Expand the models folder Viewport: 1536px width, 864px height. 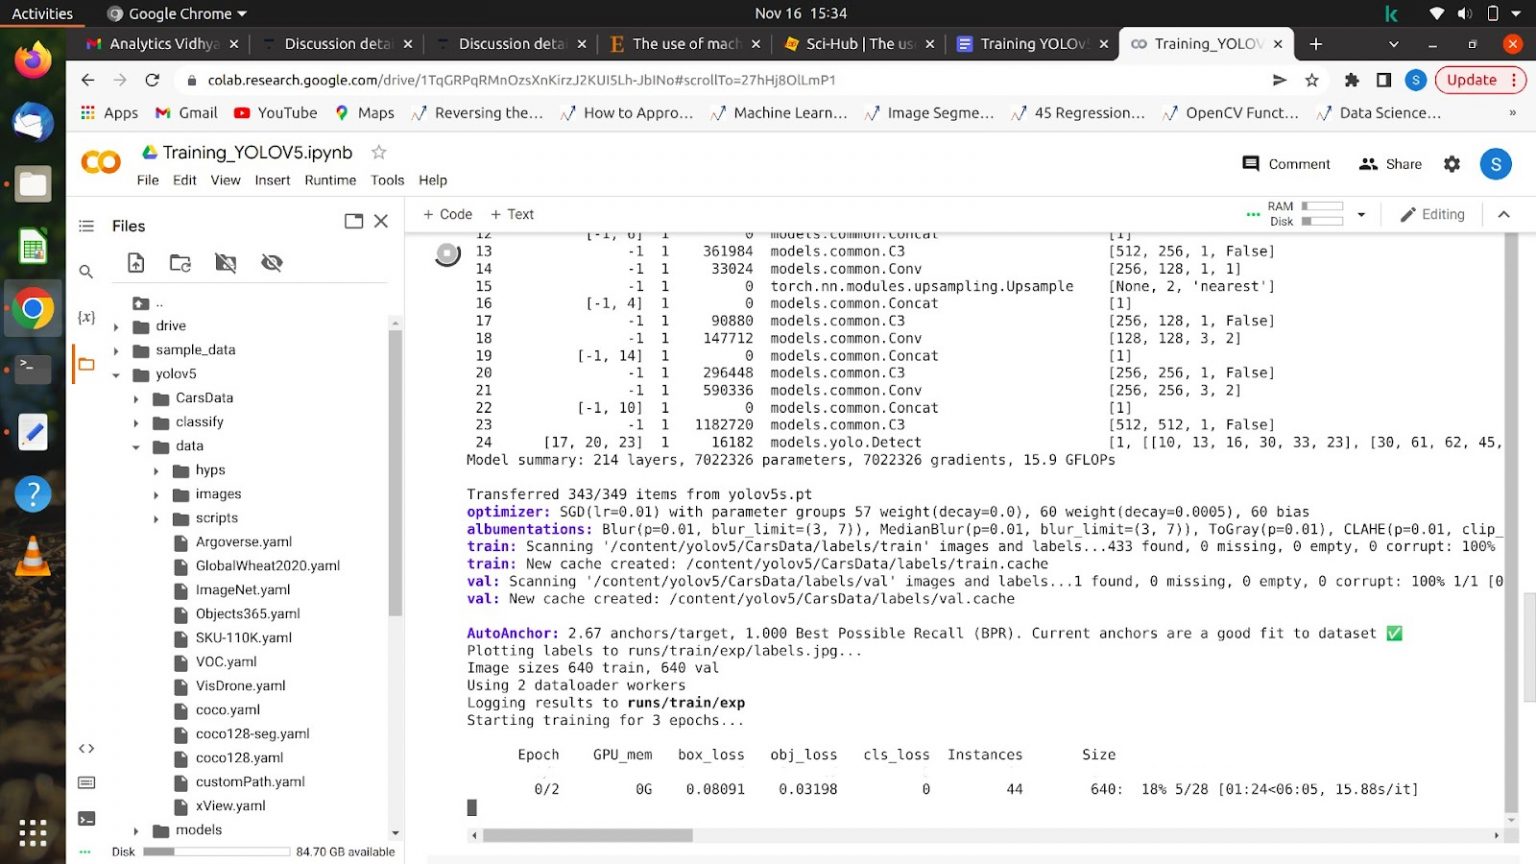pos(136,829)
